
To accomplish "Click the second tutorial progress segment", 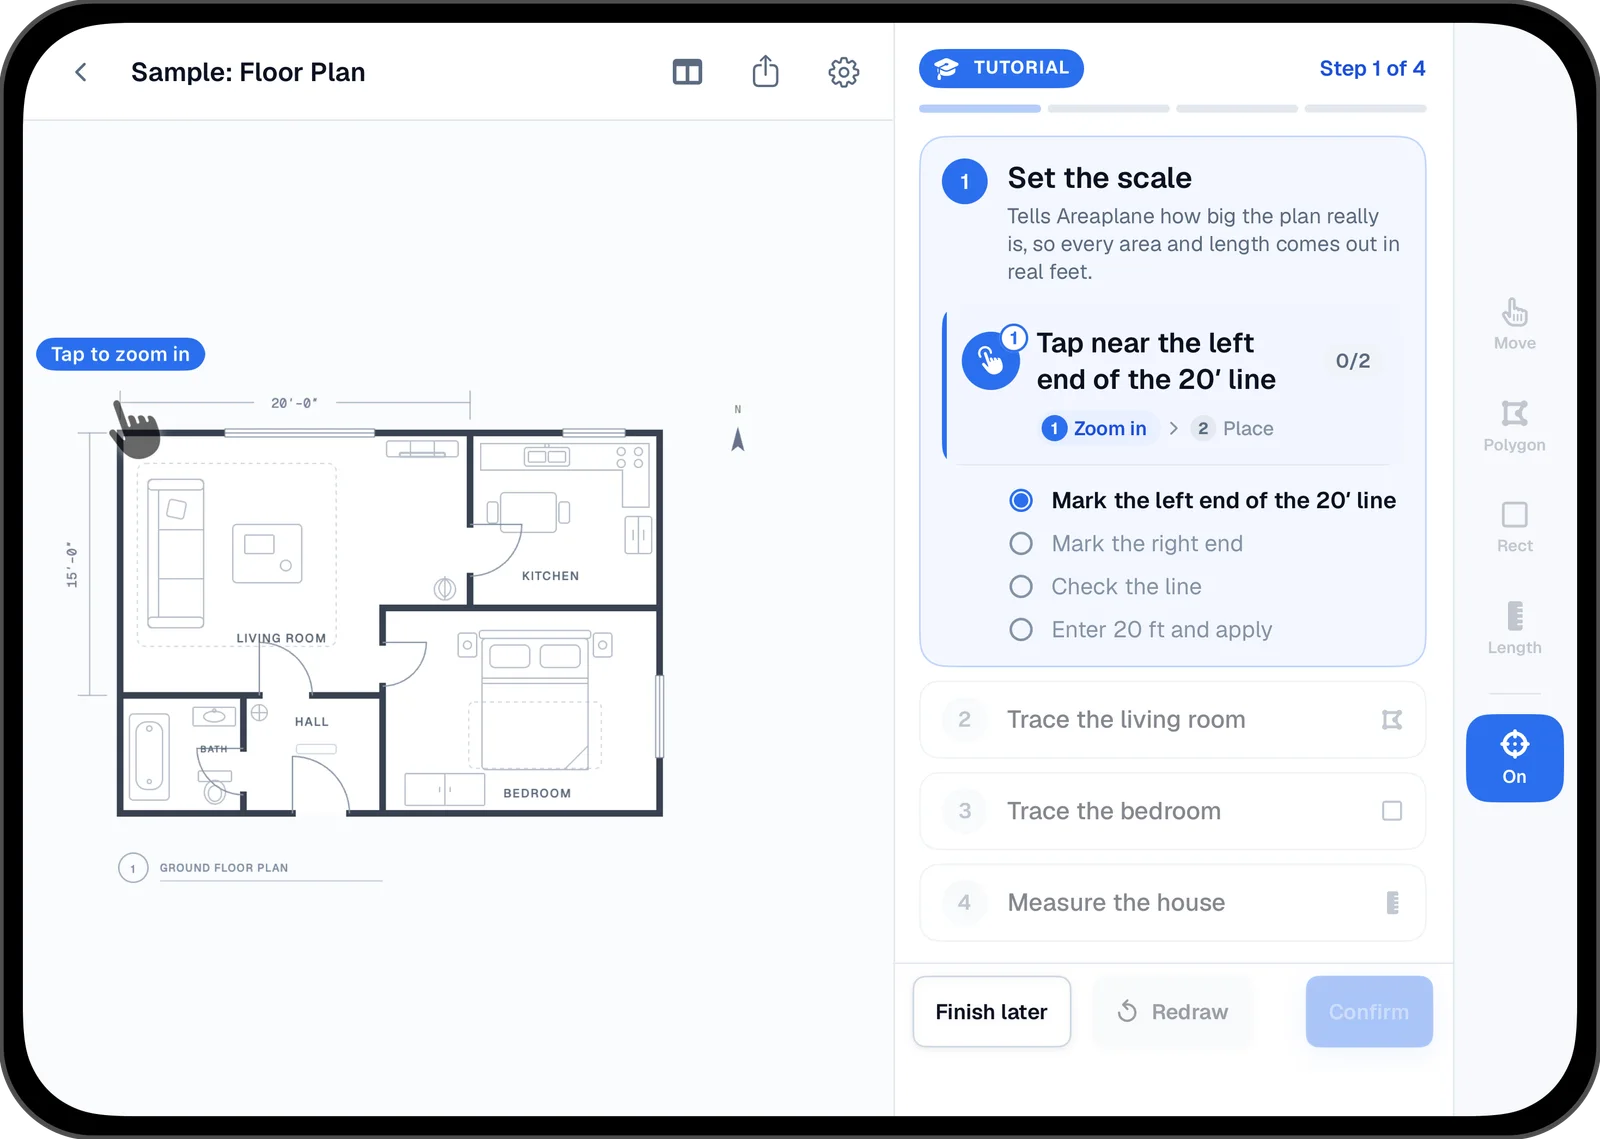I will point(1108,108).
